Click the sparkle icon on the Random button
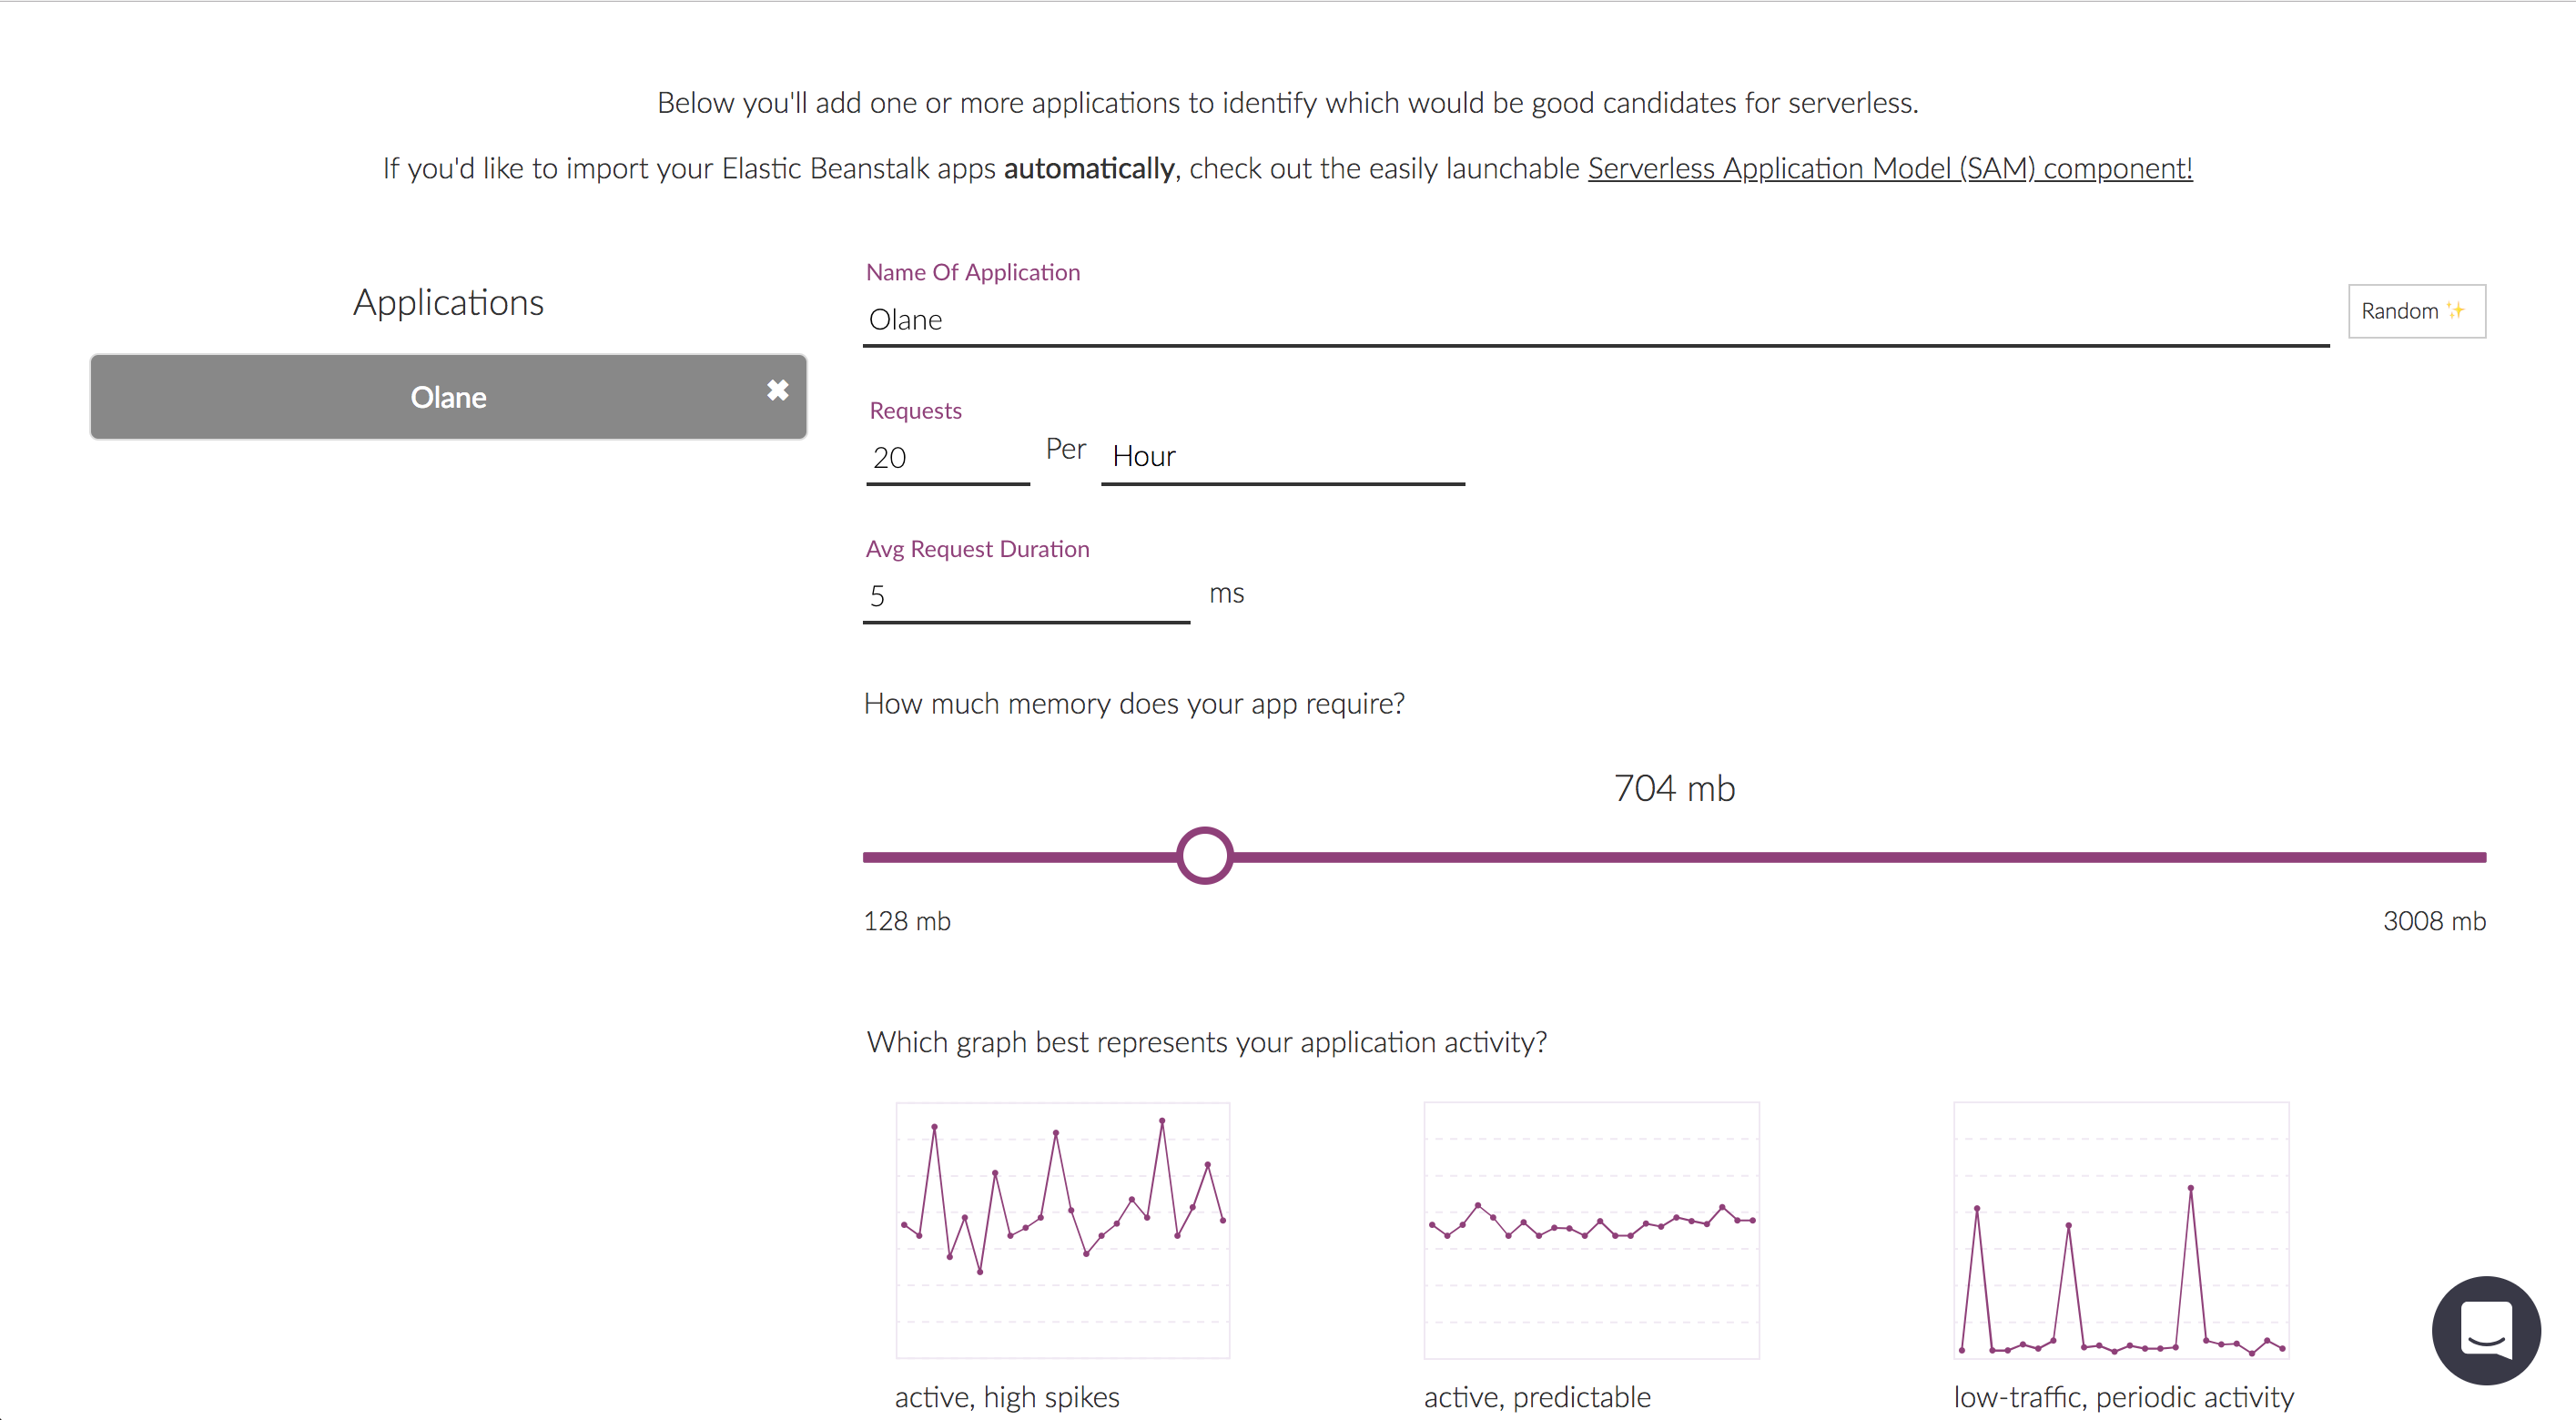The width and height of the screenshot is (2576, 1420). pos(2455,310)
